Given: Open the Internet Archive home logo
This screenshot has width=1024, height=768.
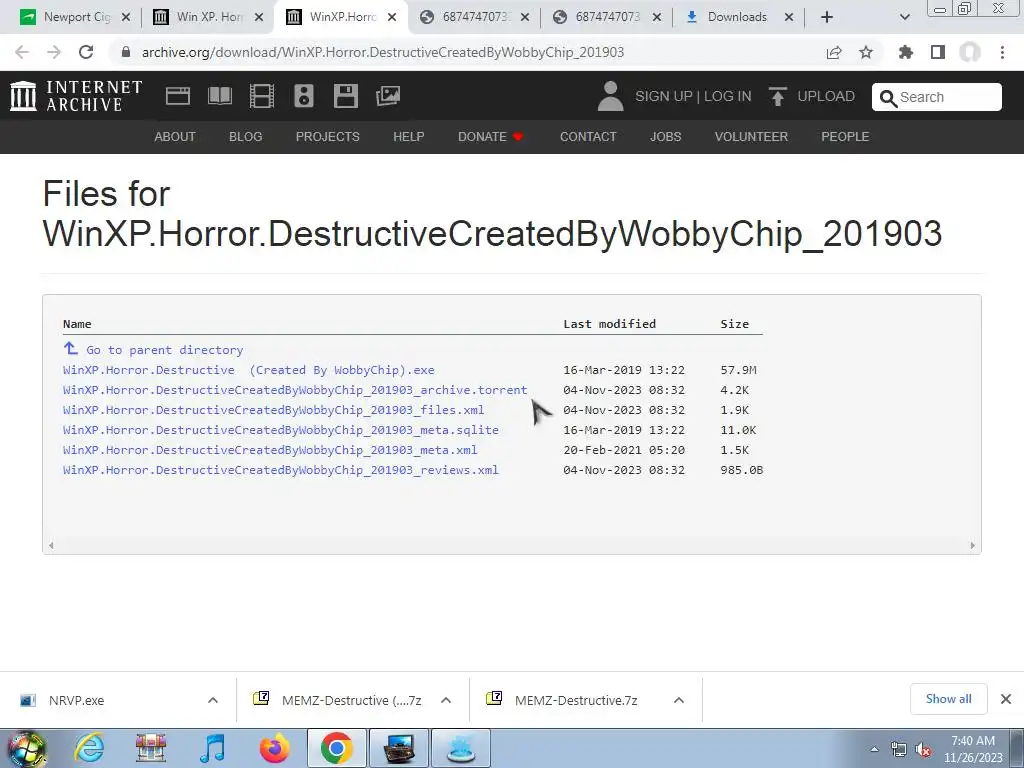Looking at the screenshot, I should click(x=76, y=96).
